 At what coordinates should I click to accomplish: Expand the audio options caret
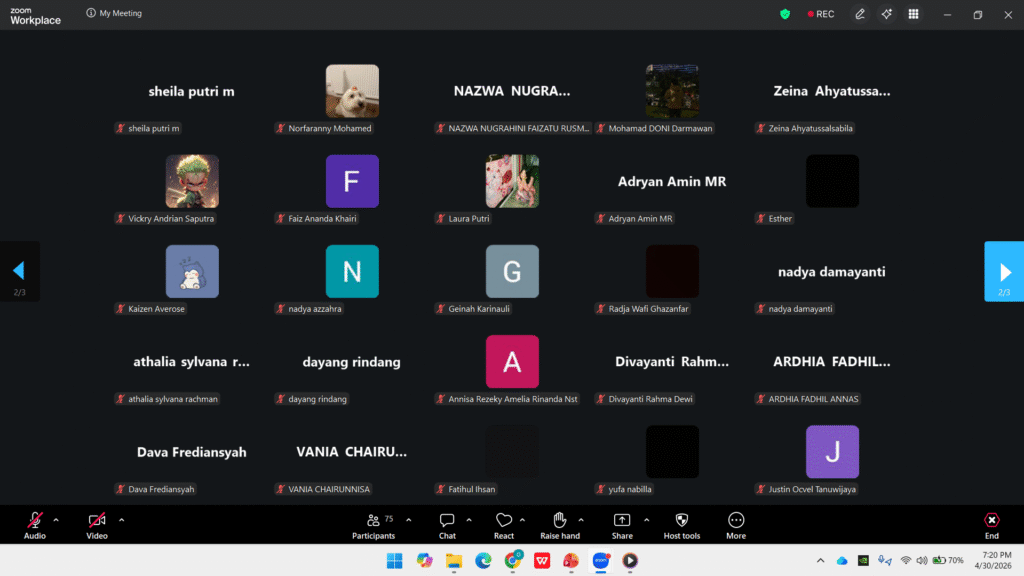56,520
